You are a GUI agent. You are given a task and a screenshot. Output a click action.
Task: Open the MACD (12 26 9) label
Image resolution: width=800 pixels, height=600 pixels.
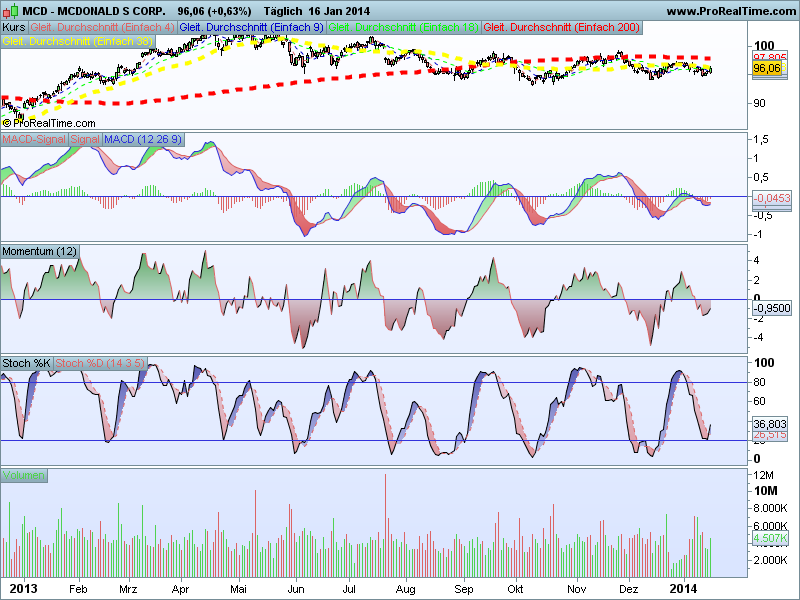pos(143,139)
